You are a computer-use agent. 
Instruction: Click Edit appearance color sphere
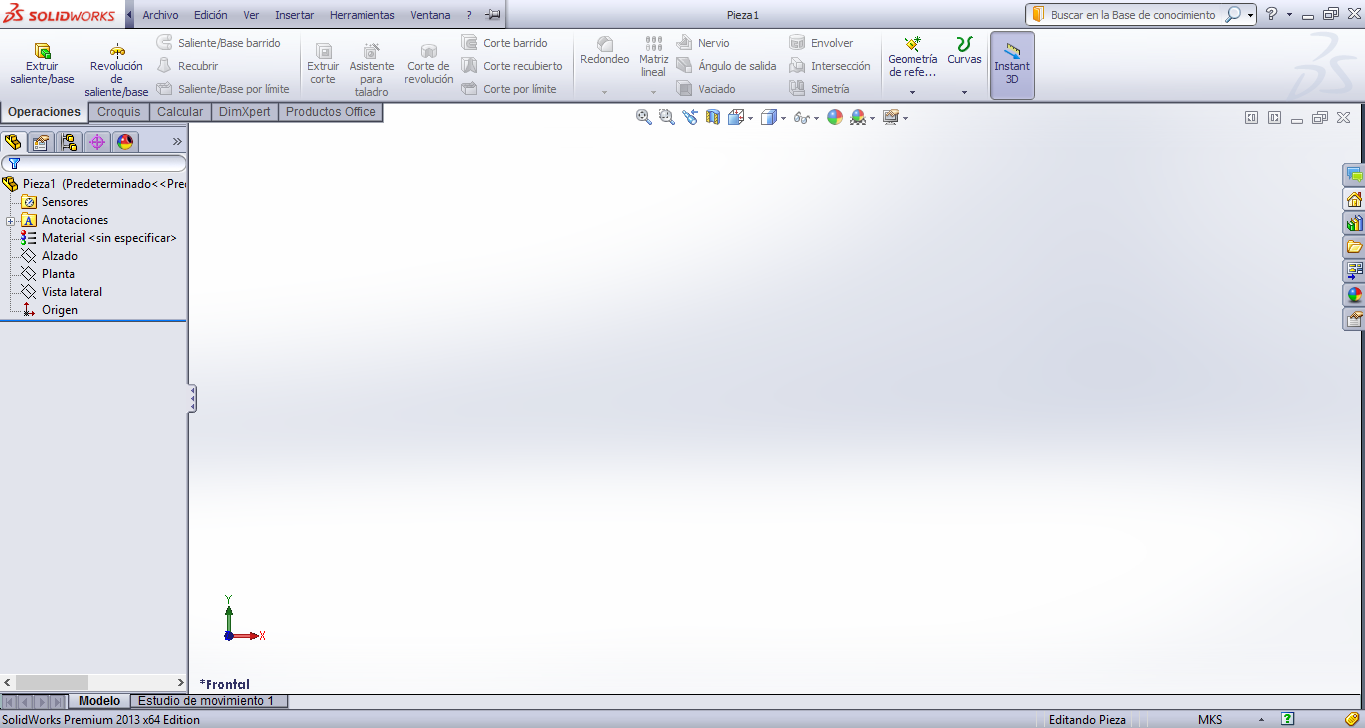tap(835, 117)
